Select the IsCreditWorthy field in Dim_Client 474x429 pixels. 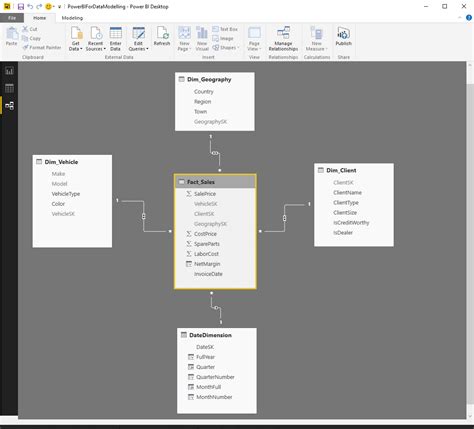(351, 223)
